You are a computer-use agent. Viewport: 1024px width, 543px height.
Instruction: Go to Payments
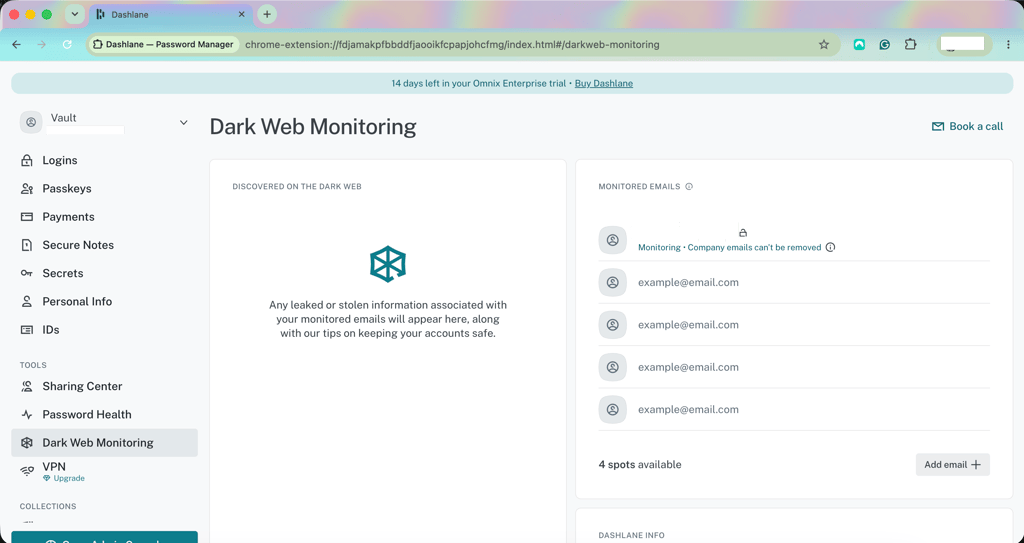[x=104, y=216]
